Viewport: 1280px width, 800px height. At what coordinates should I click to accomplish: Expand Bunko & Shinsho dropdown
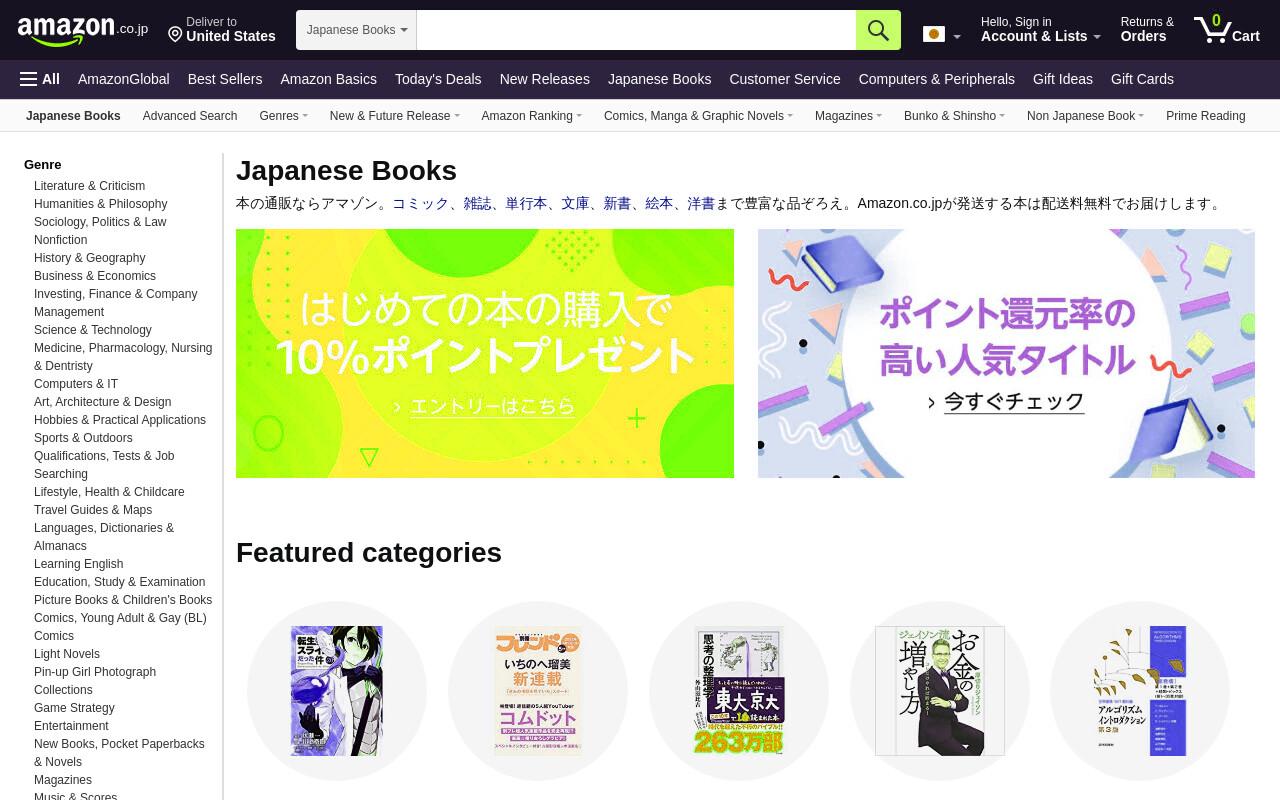954,116
